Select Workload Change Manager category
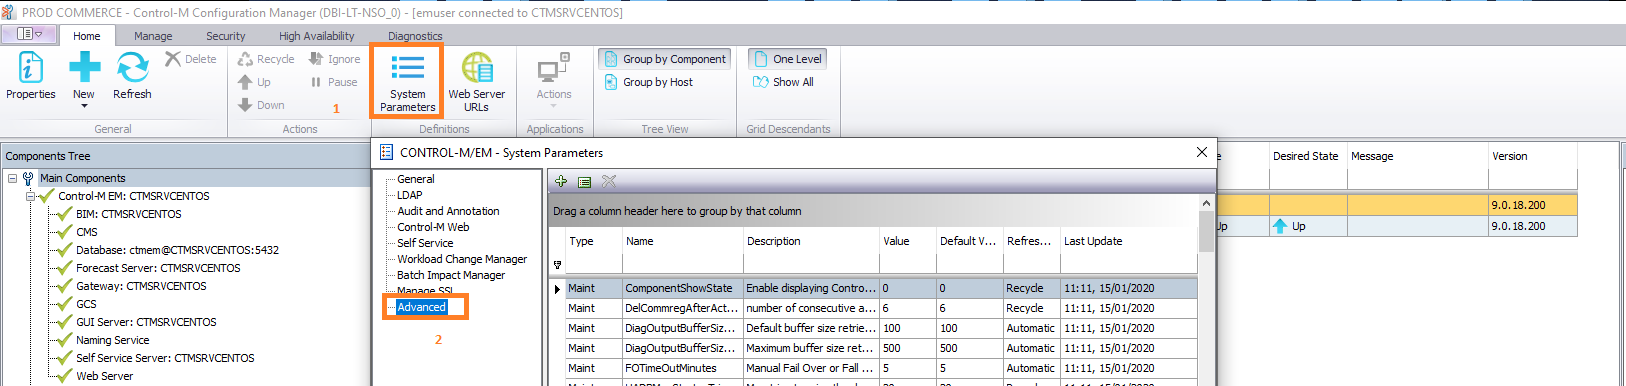 tap(462, 259)
